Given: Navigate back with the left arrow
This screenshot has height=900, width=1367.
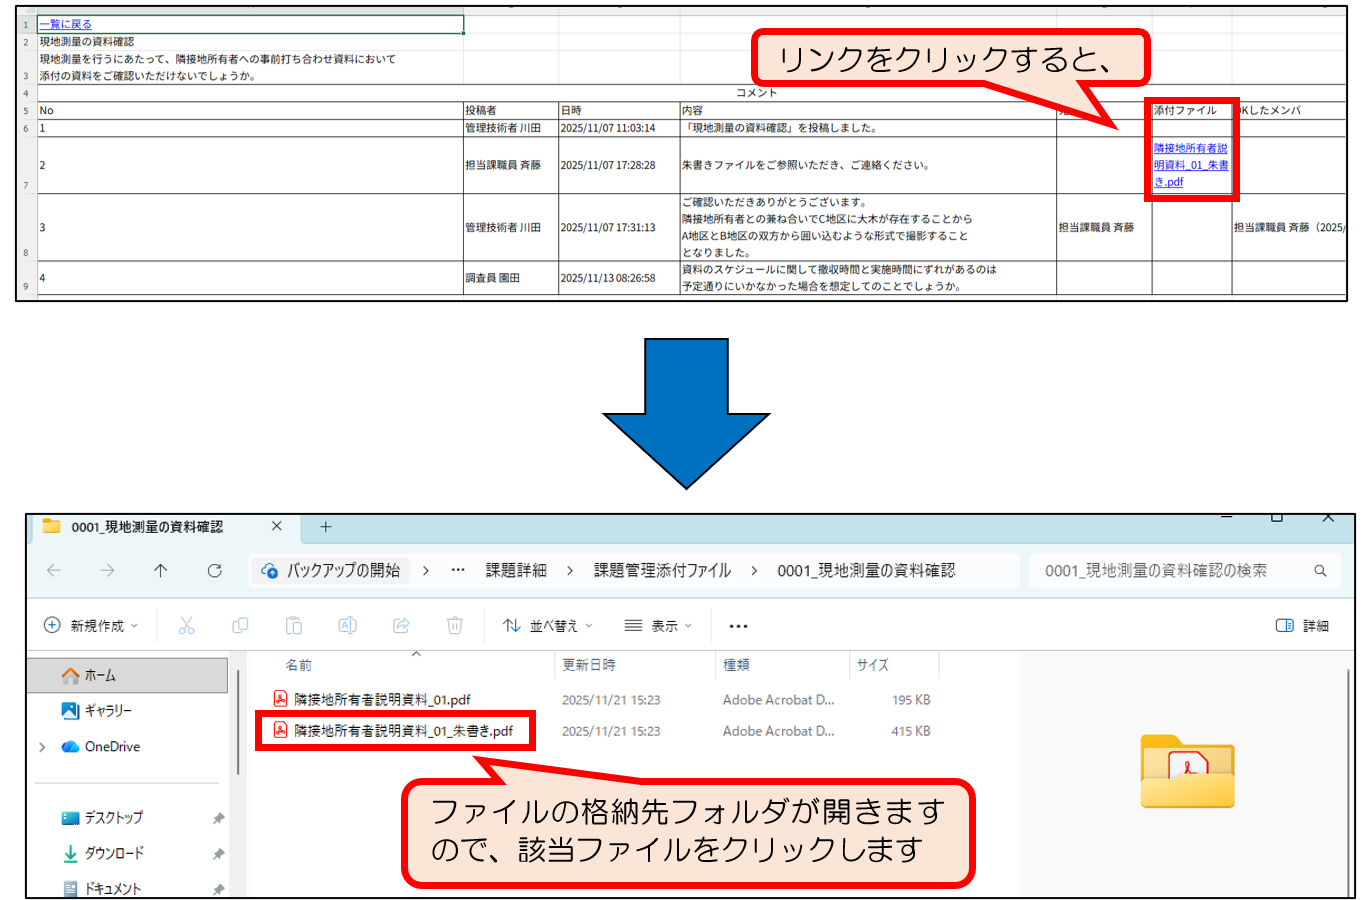Looking at the screenshot, I should (54, 570).
